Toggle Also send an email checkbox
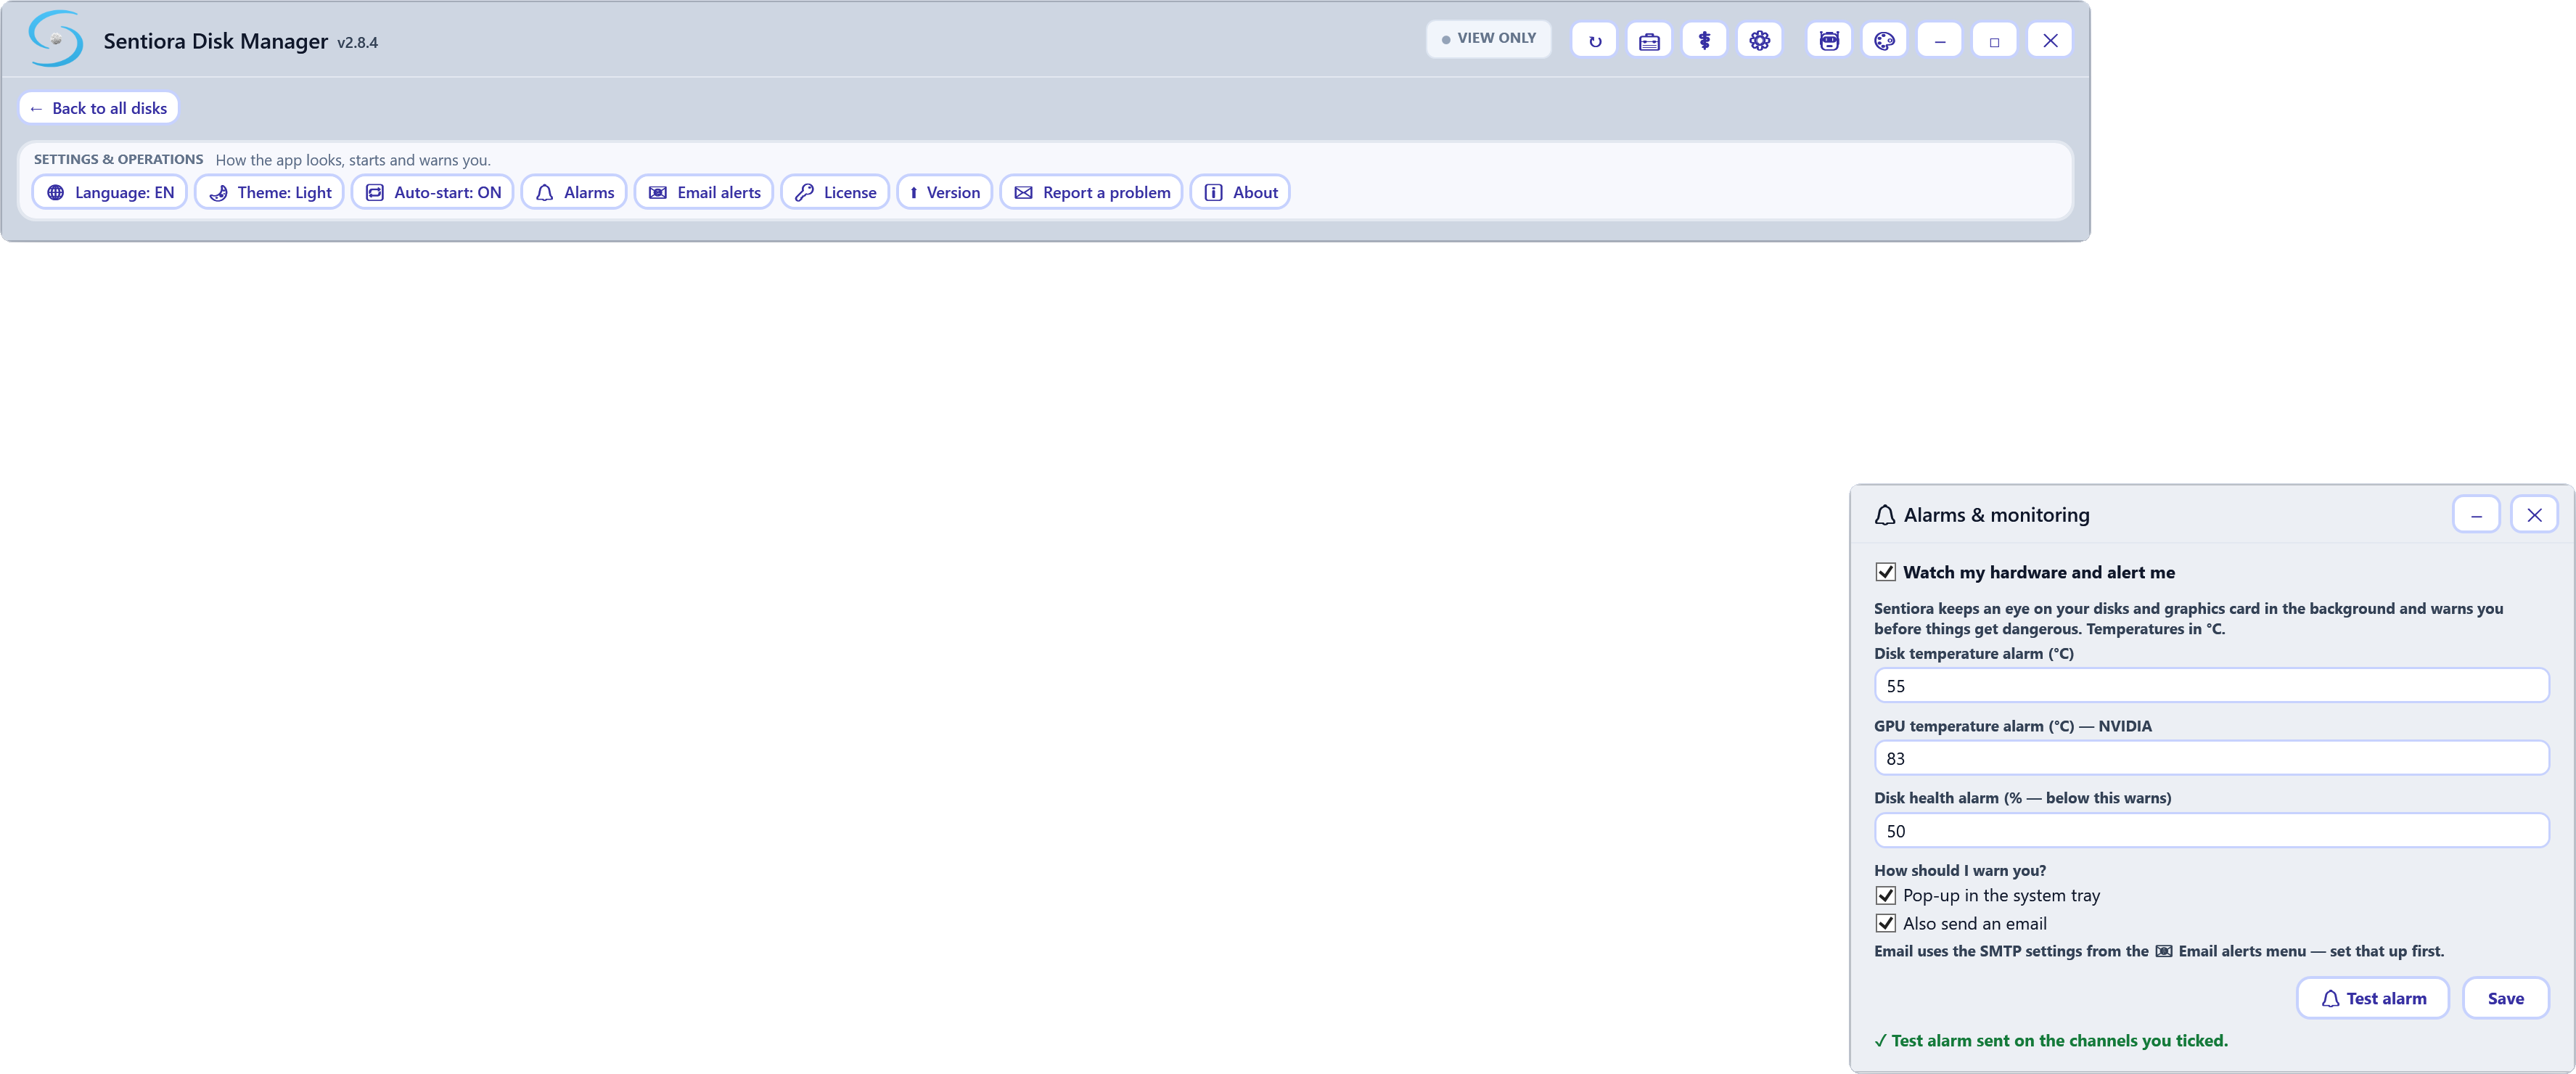Viewport: 2576px width, 1074px height. tap(1885, 923)
